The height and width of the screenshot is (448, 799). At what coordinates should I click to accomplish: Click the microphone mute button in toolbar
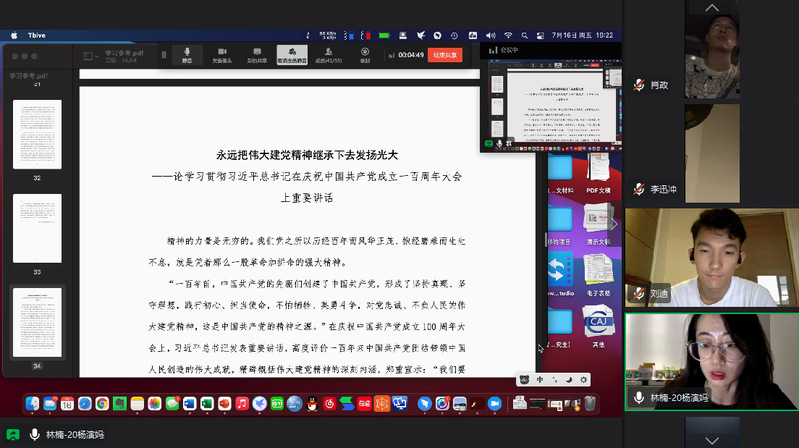187,54
